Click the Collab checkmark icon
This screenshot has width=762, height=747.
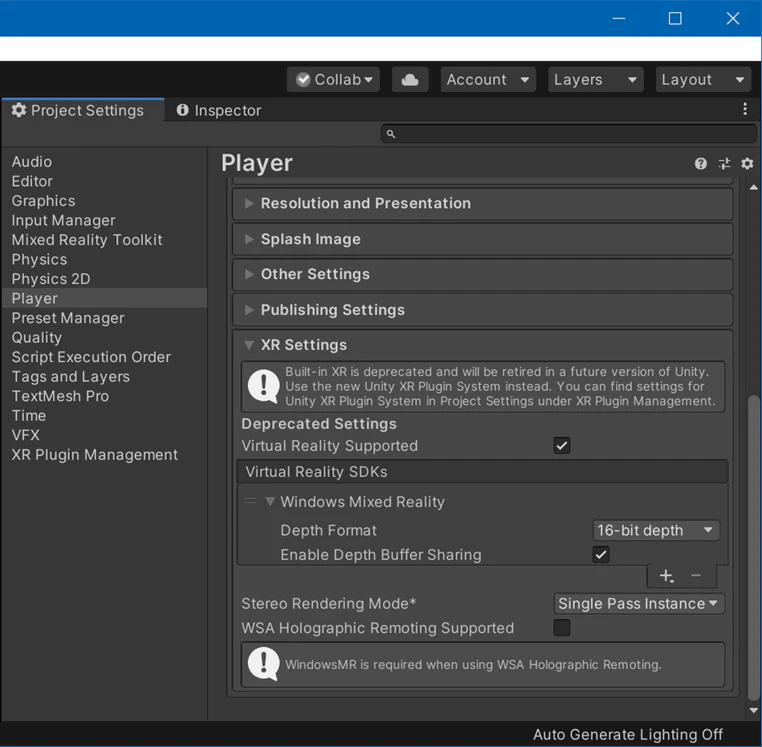pyautogui.click(x=303, y=80)
